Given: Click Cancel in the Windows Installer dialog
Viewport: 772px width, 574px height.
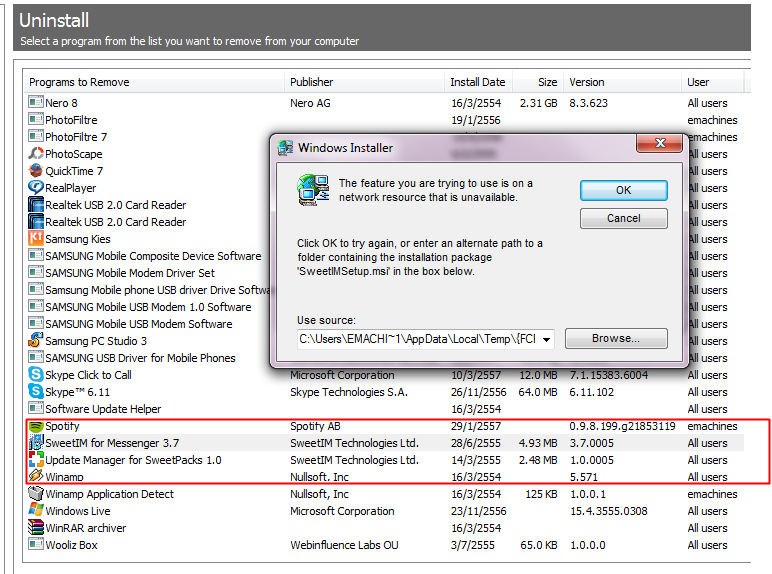Looking at the screenshot, I should (623, 218).
